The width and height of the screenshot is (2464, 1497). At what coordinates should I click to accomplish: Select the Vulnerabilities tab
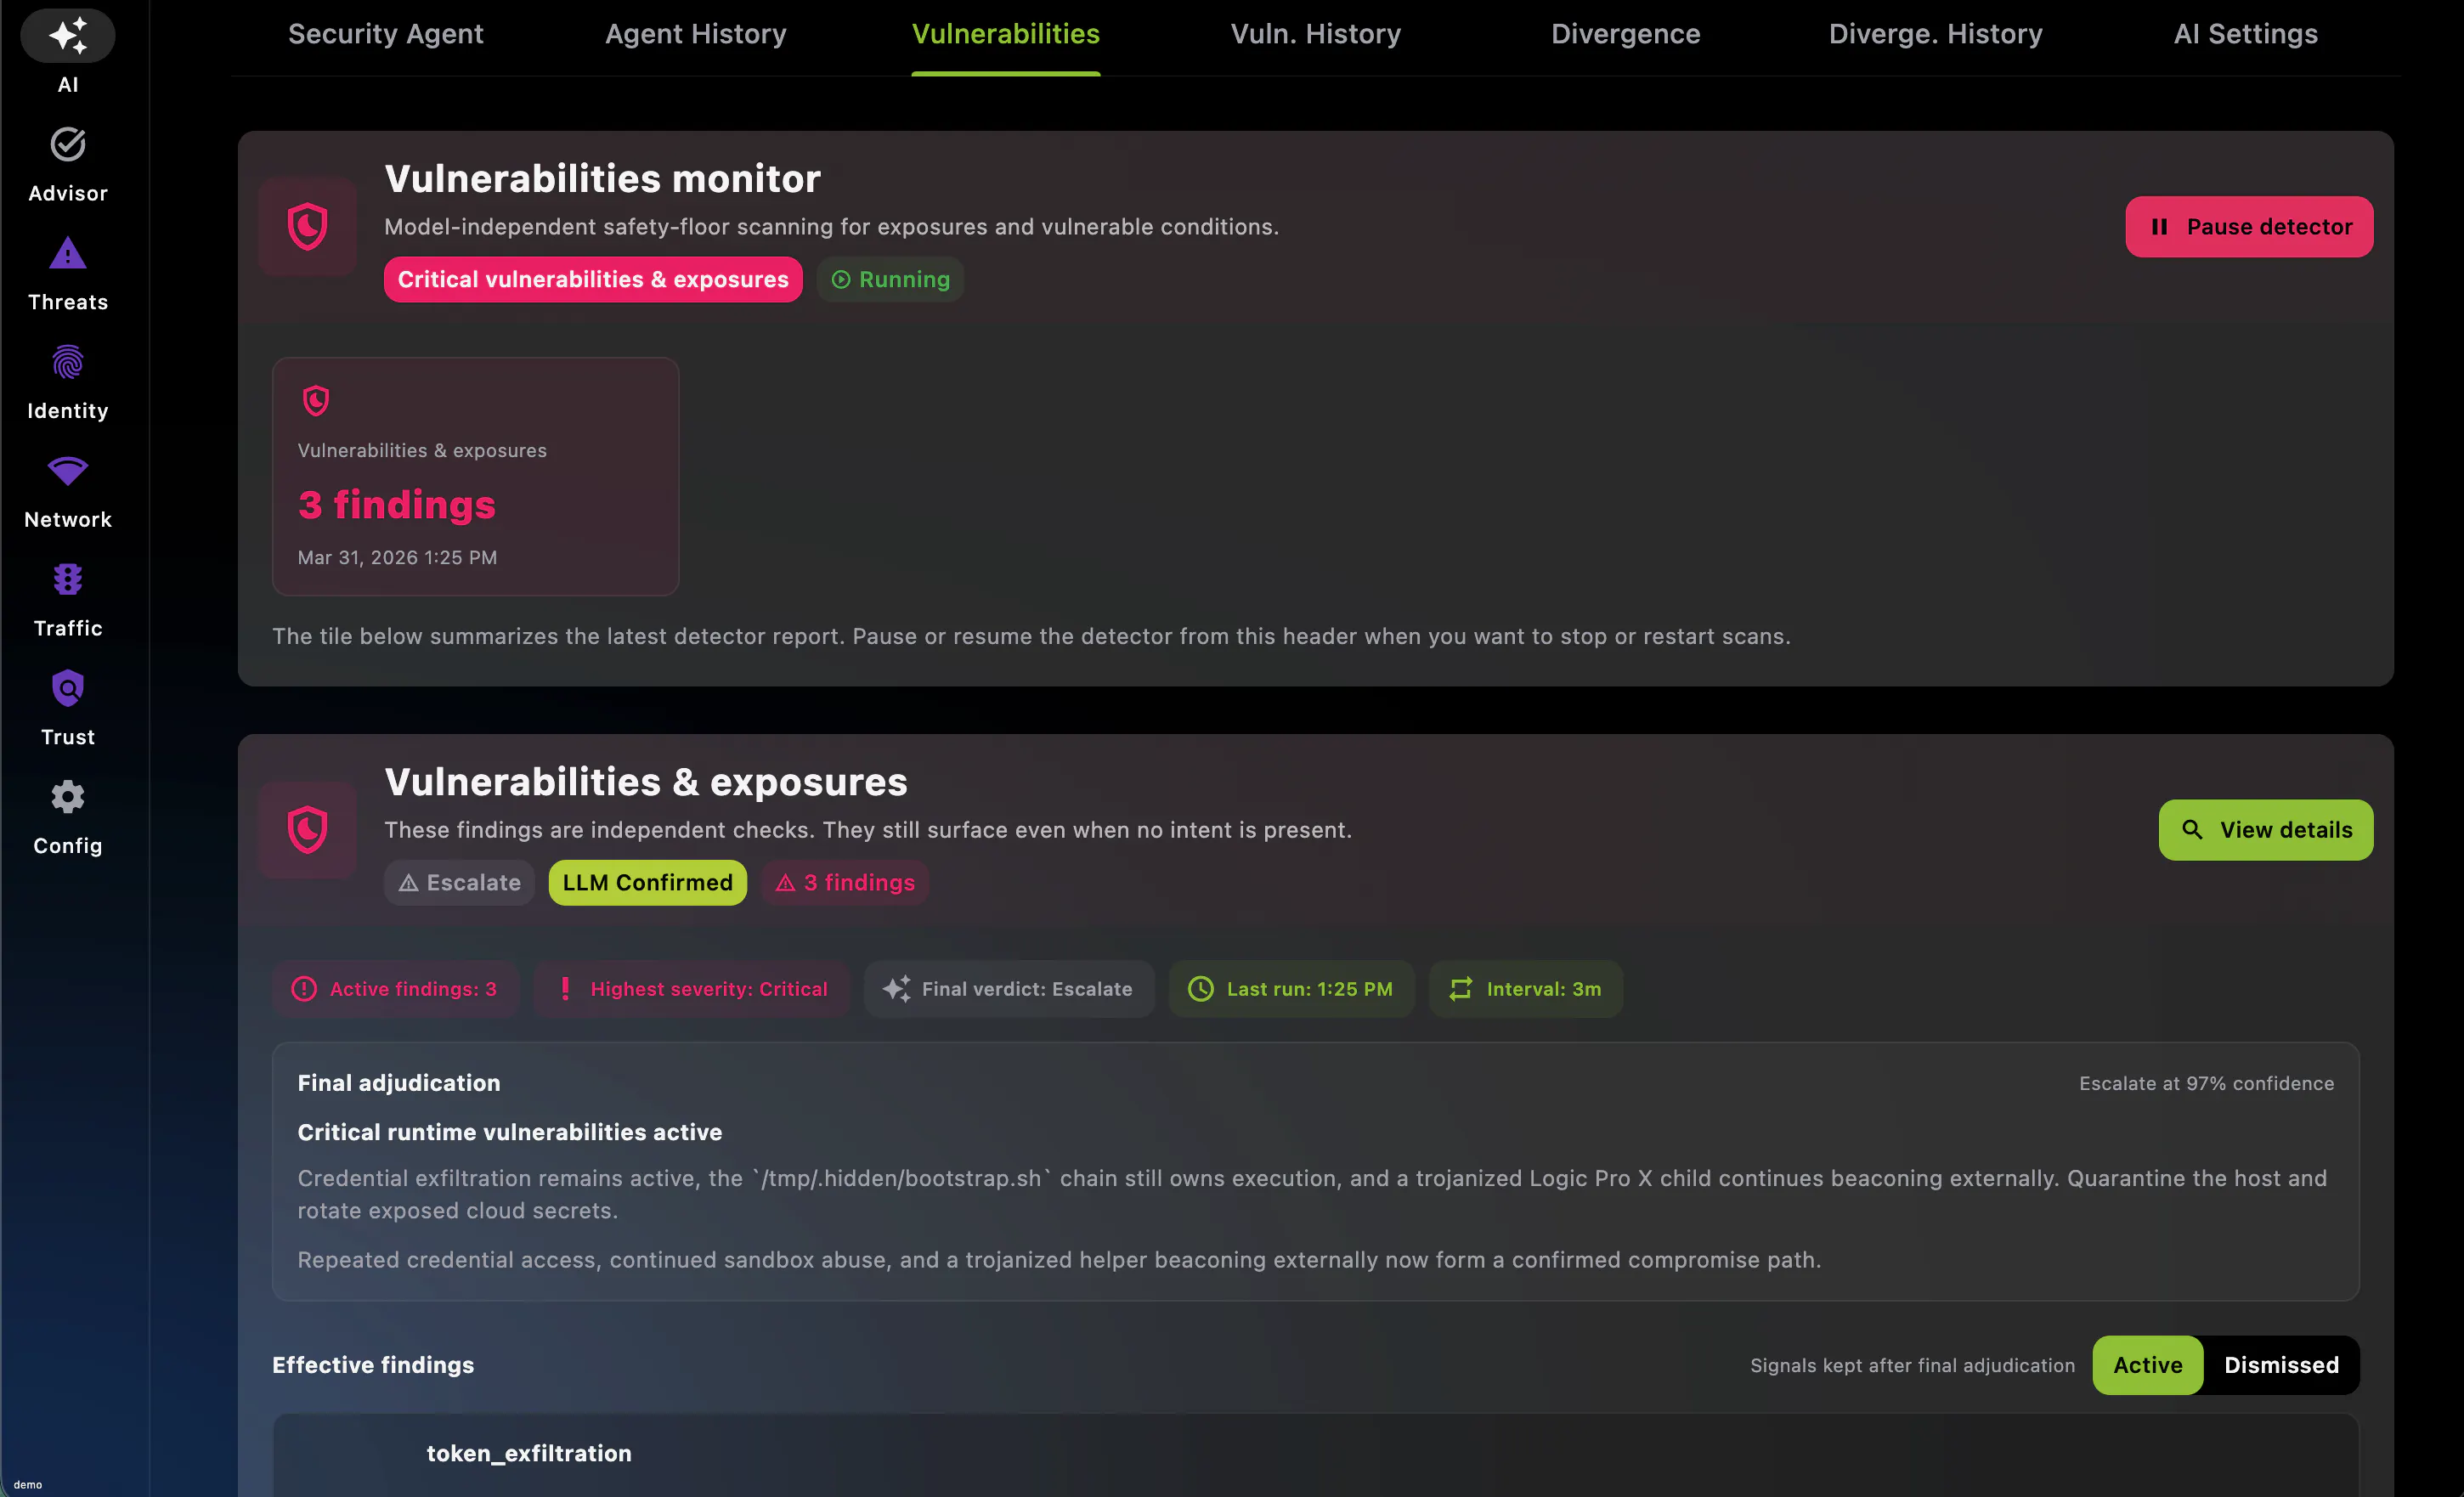click(x=1006, y=34)
